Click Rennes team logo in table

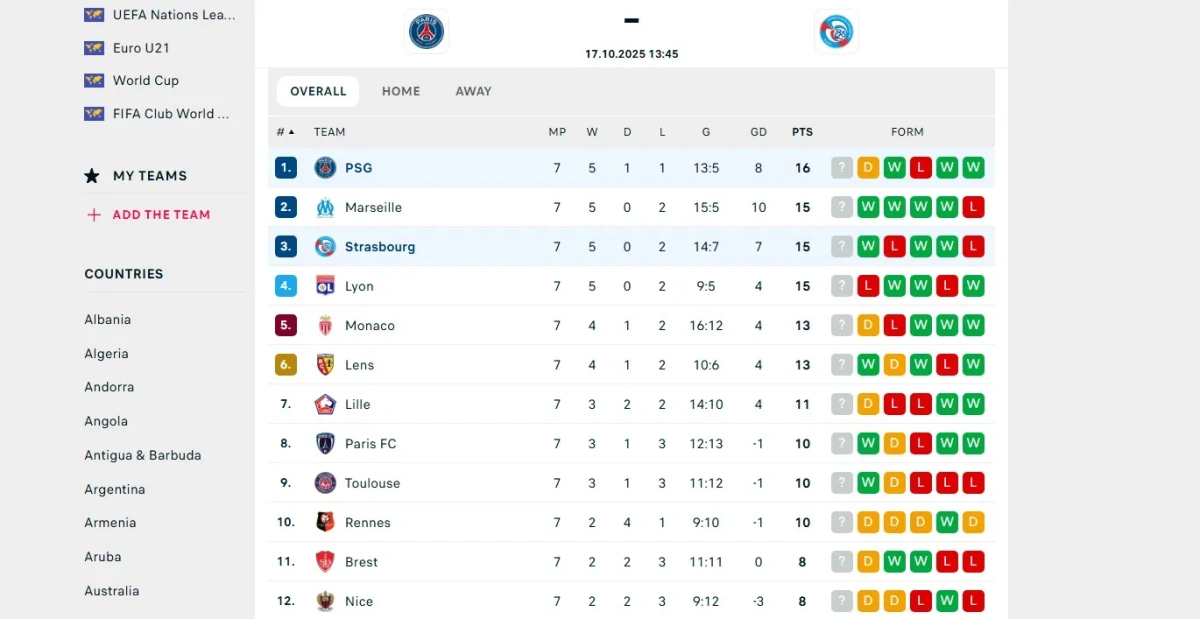coord(325,522)
